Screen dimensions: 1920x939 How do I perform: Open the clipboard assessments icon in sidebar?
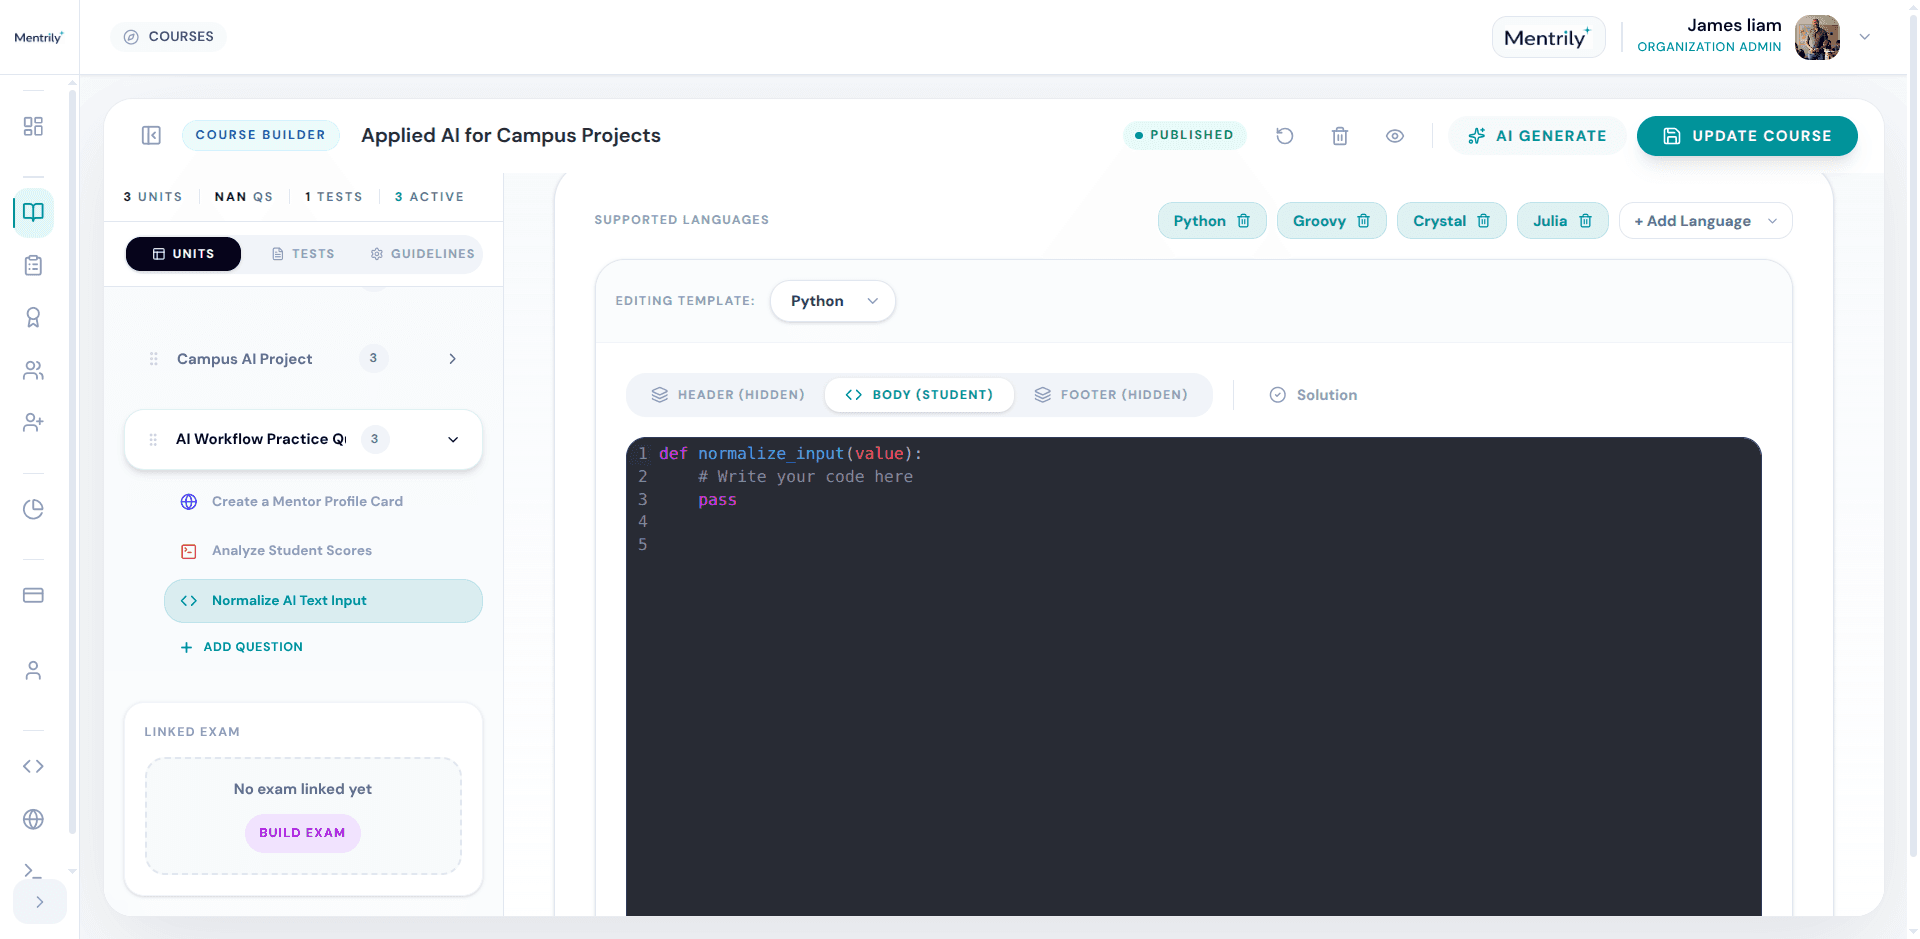coord(33,265)
